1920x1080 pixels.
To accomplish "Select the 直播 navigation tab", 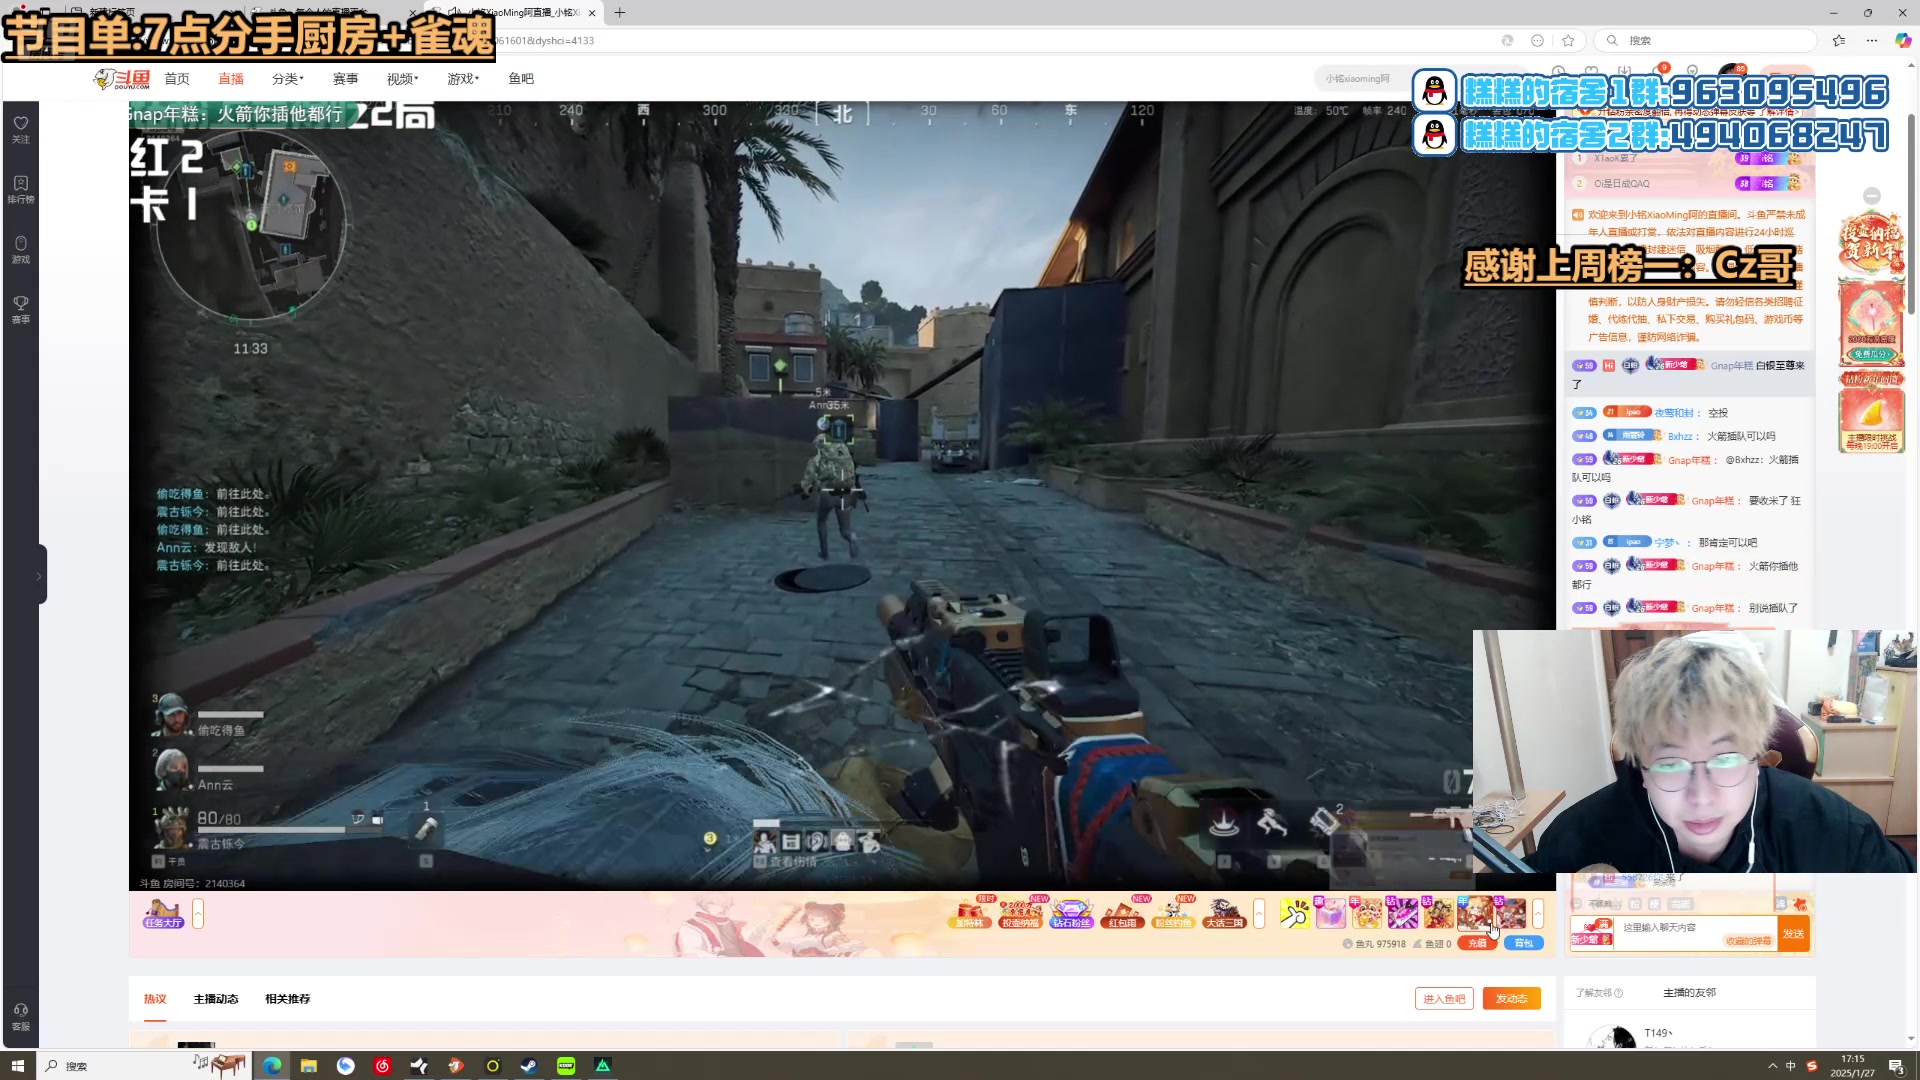I will pos(231,79).
